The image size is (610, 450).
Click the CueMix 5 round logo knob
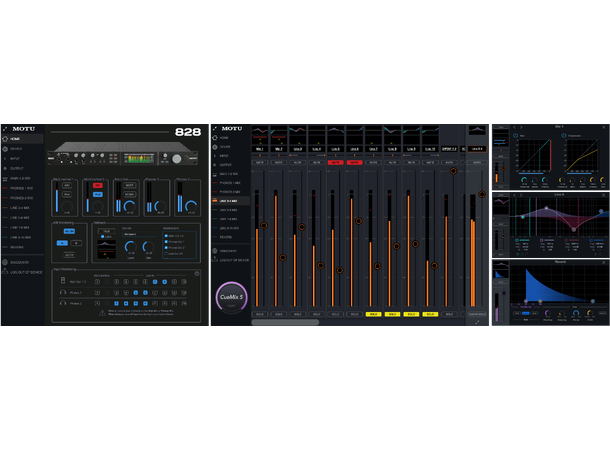pos(231,297)
